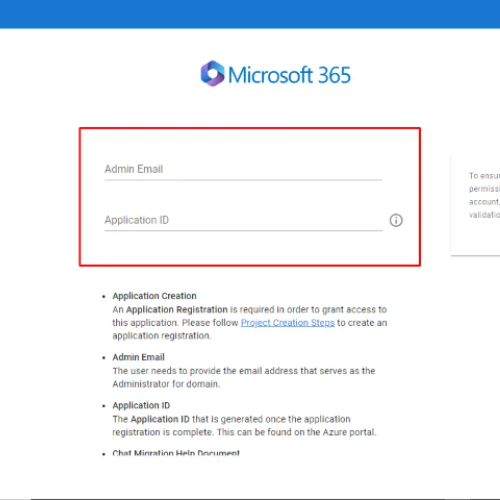This screenshot has width=500, height=500.
Task: Click the 'Admin Email' bullet heading in help list
Action: click(x=138, y=357)
